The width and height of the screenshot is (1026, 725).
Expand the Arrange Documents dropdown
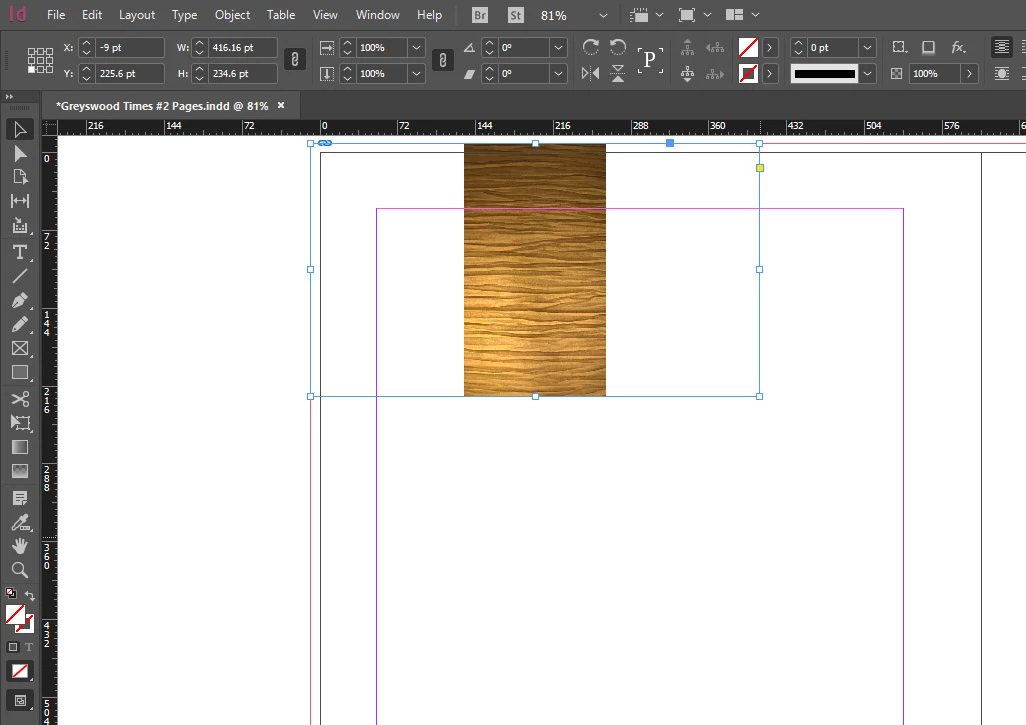coord(756,14)
